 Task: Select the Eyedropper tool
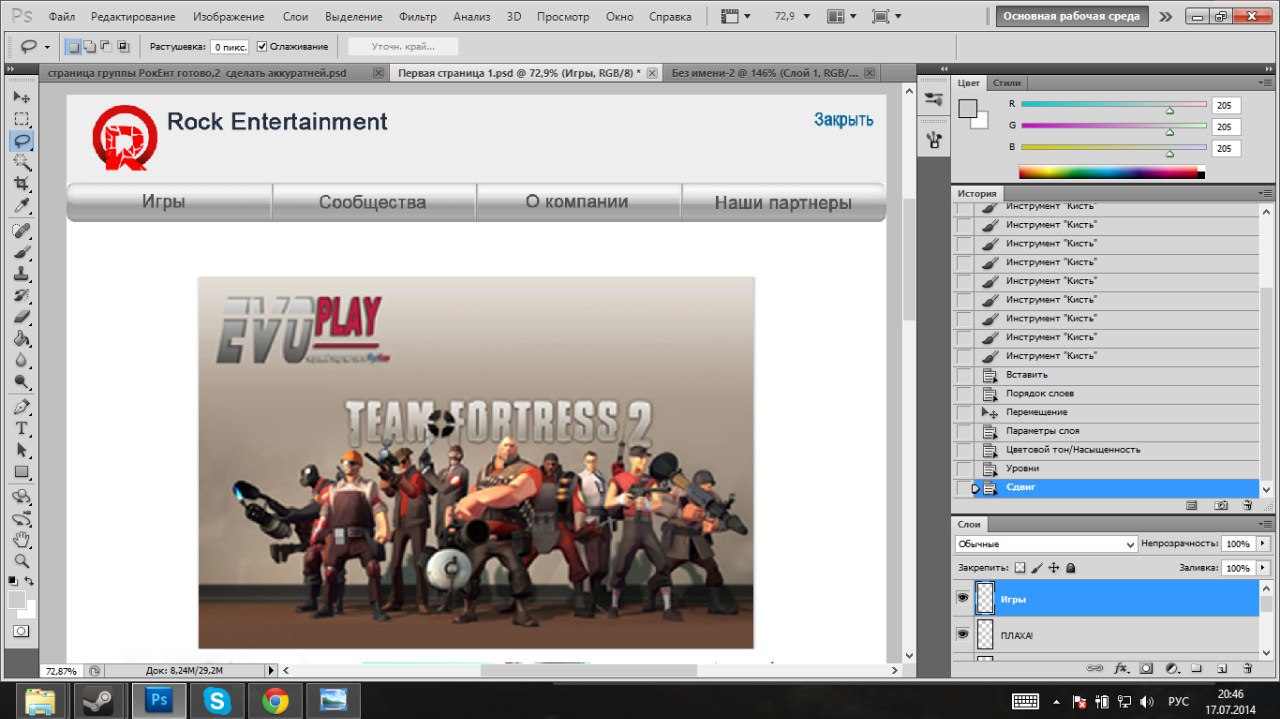pyautogui.click(x=21, y=206)
